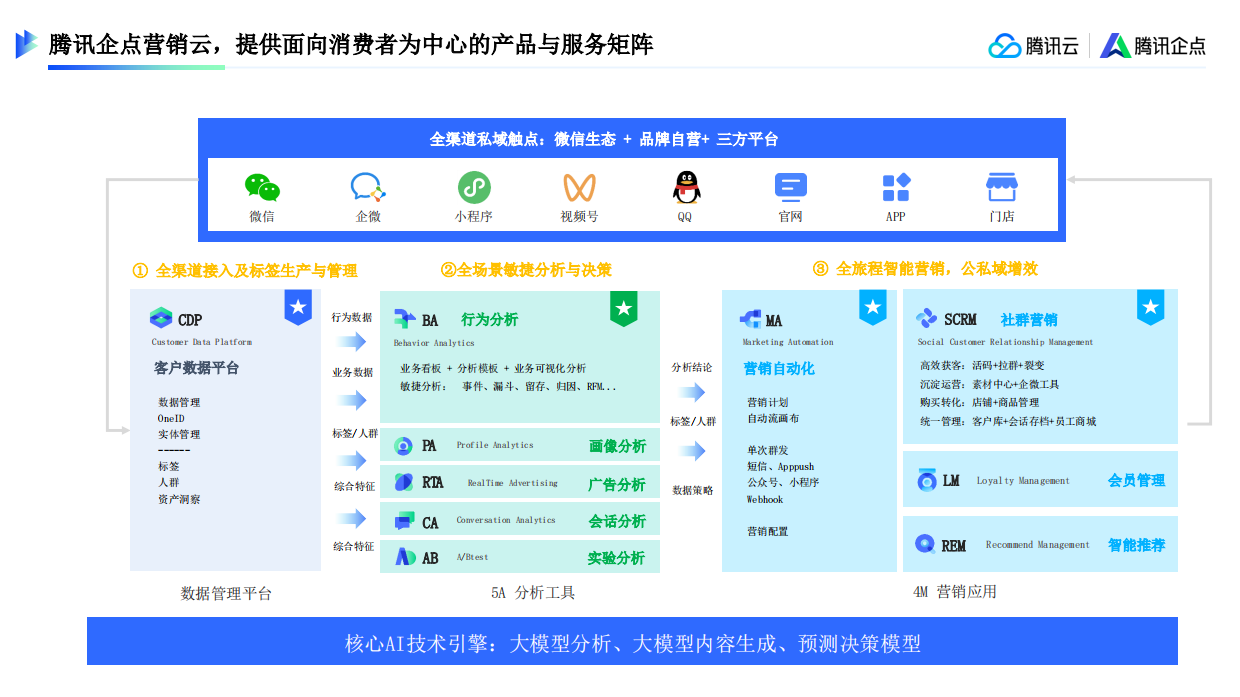1240x697 pixels.
Task: Click the 客户数据平台 heading
Action: [197, 367]
